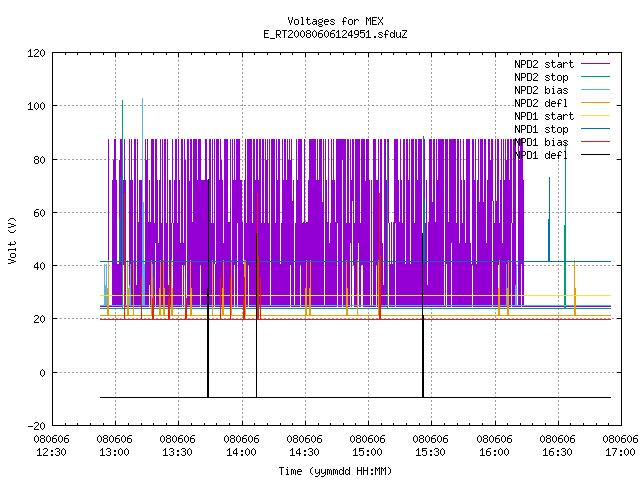Click the purple NPD2 start legend line
The height and width of the screenshot is (480, 640).
pos(596,64)
